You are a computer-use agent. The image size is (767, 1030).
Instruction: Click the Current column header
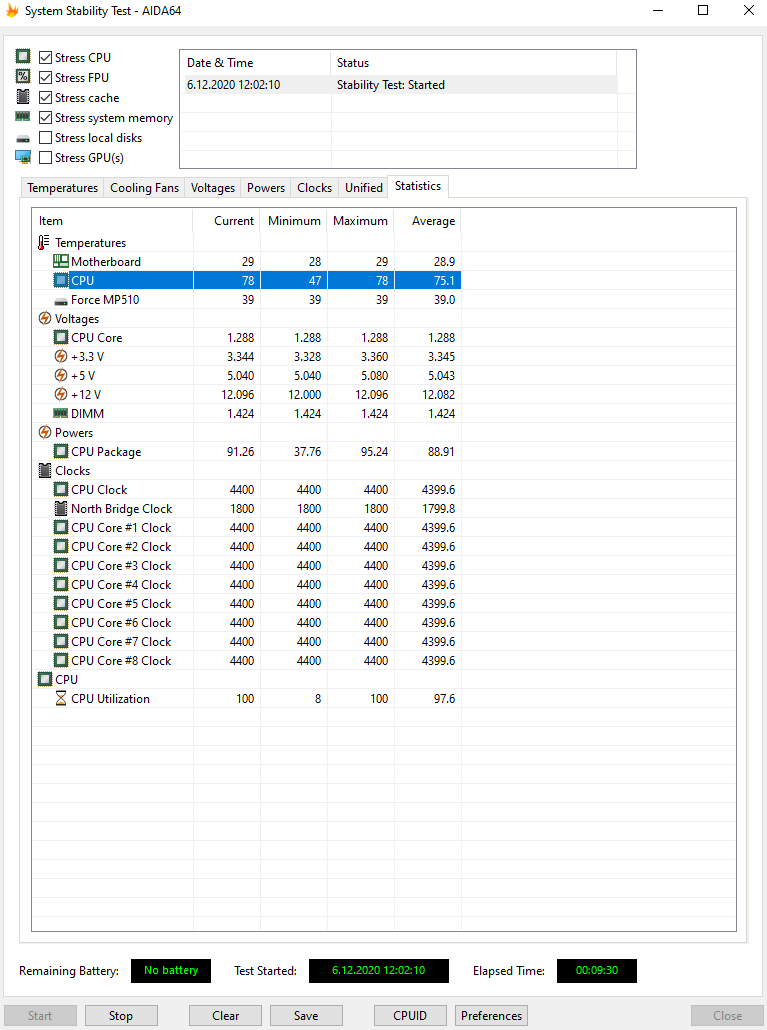[227, 221]
